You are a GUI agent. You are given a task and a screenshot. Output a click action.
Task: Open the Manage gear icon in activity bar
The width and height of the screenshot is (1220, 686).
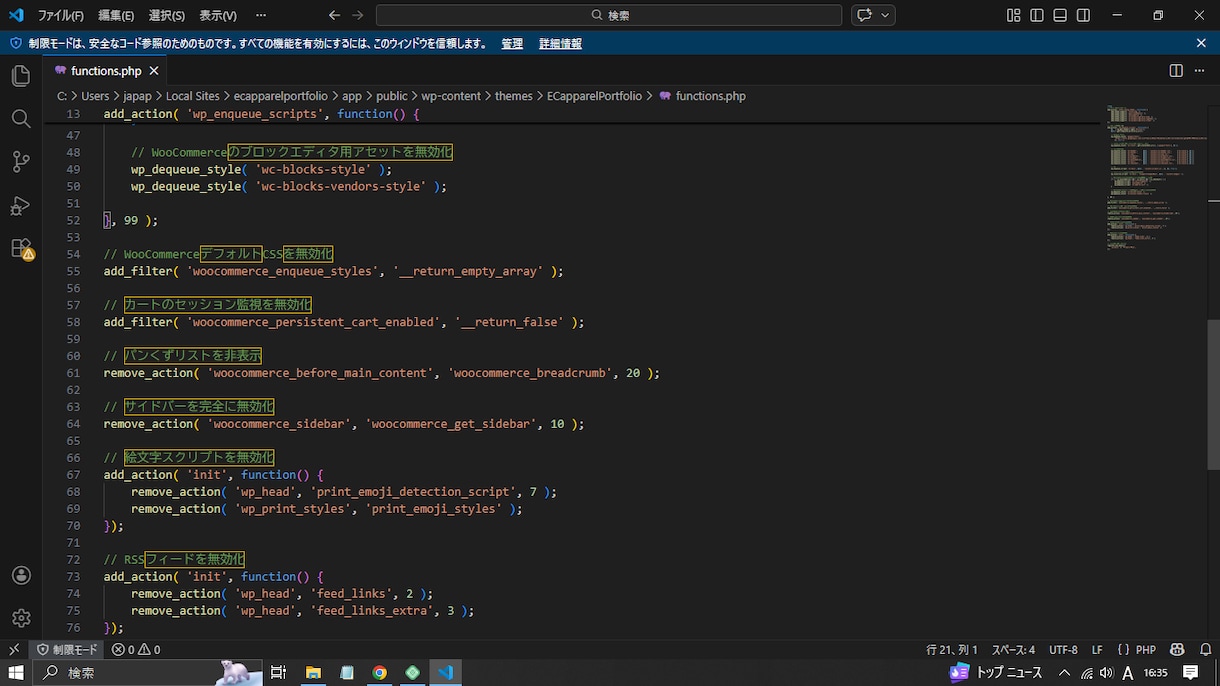pyautogui.click(x=21, y=618)
